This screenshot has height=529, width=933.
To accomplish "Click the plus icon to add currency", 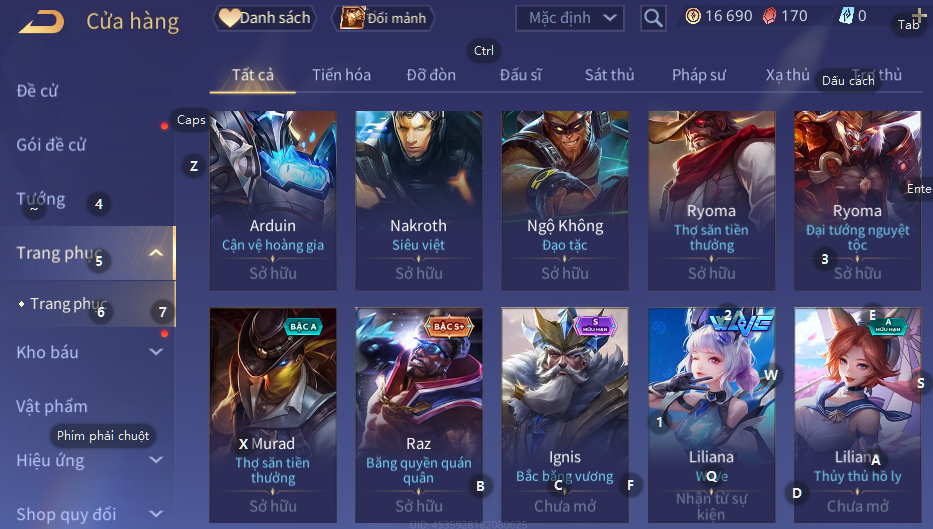I will click(919, 16).
